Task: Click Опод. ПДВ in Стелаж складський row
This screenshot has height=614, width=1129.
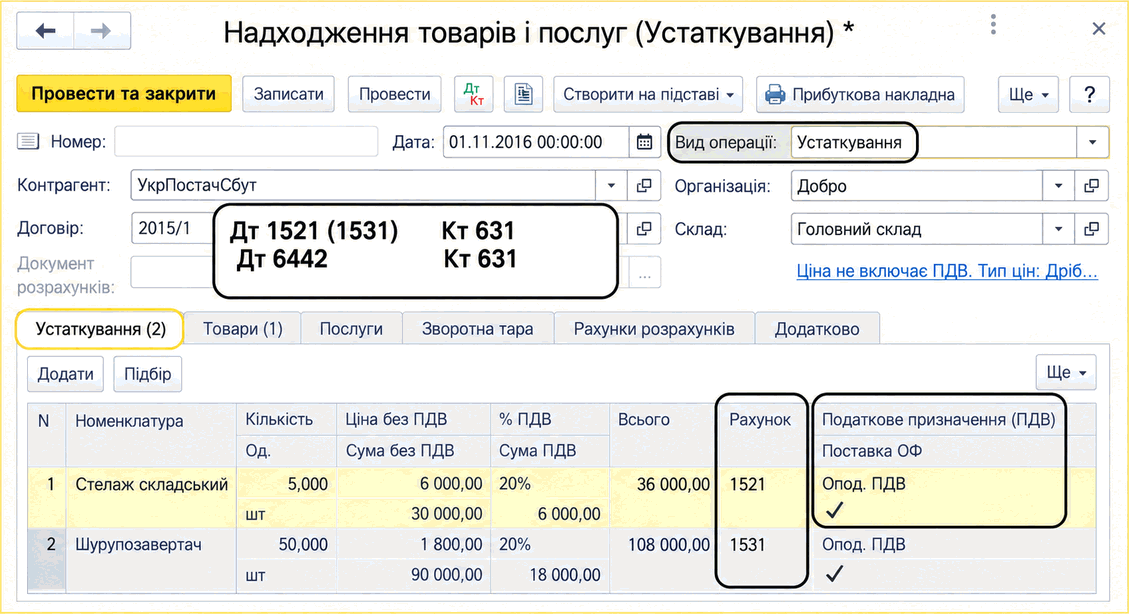Action: point(863,484)
